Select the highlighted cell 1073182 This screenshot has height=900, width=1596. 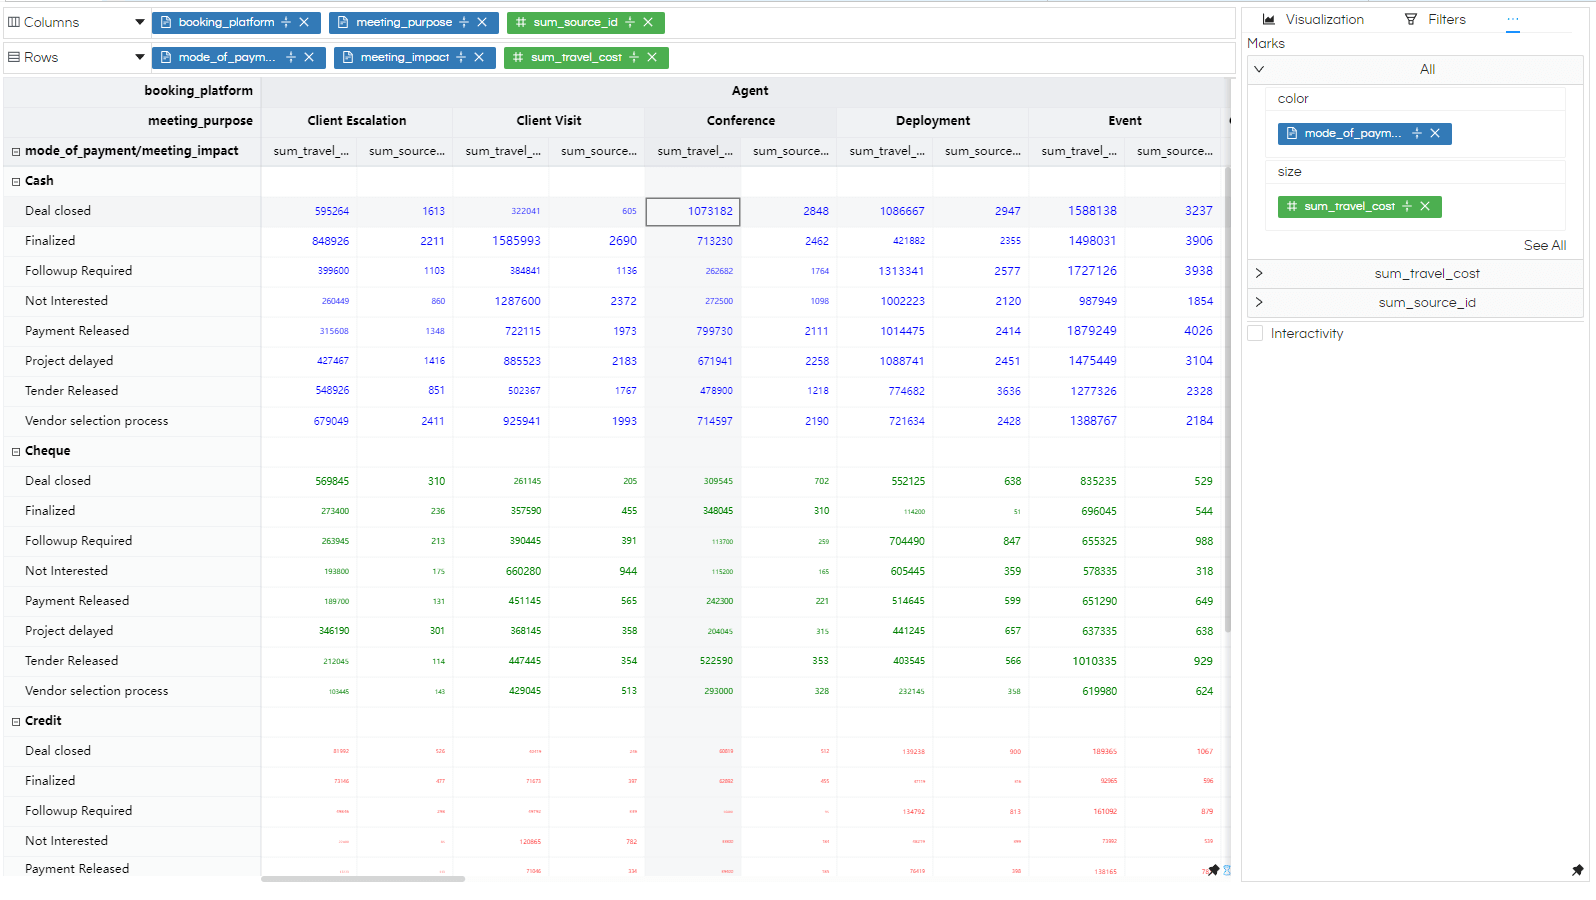click(x=693, y=211)
